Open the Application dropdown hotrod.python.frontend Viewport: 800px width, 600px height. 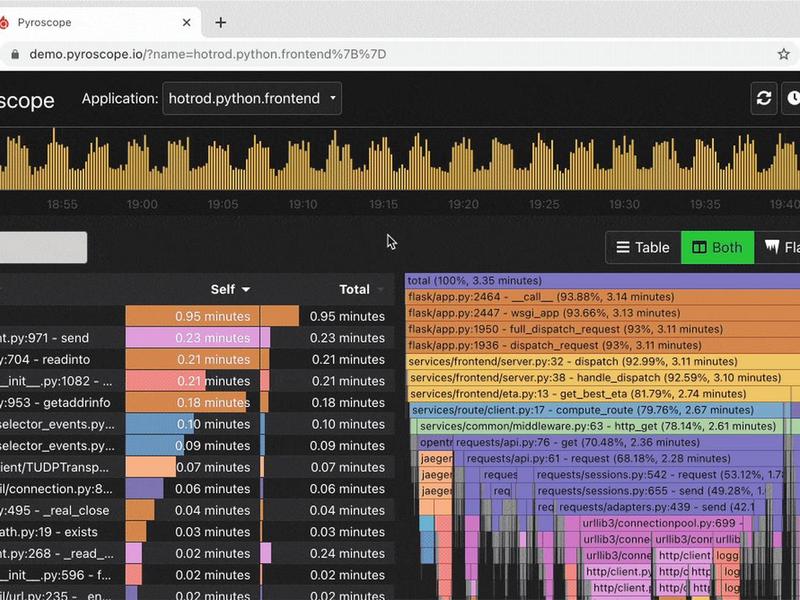point(252,98)
